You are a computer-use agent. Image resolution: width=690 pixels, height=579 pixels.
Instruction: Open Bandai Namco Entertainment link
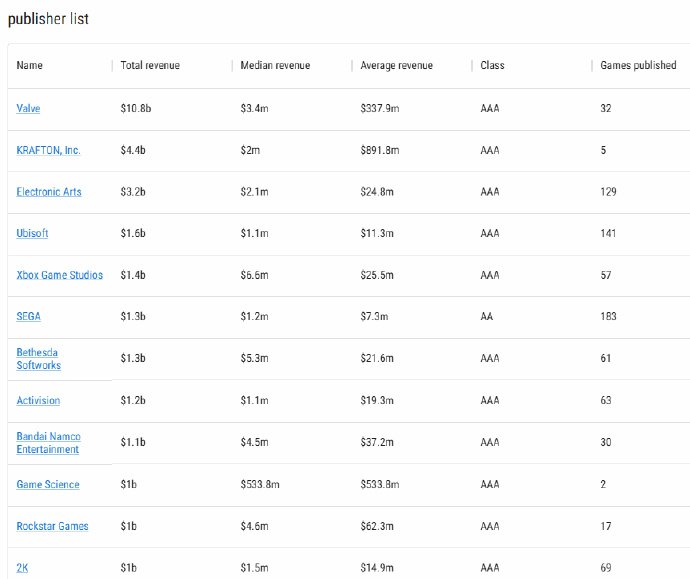[x=48, y=442]
